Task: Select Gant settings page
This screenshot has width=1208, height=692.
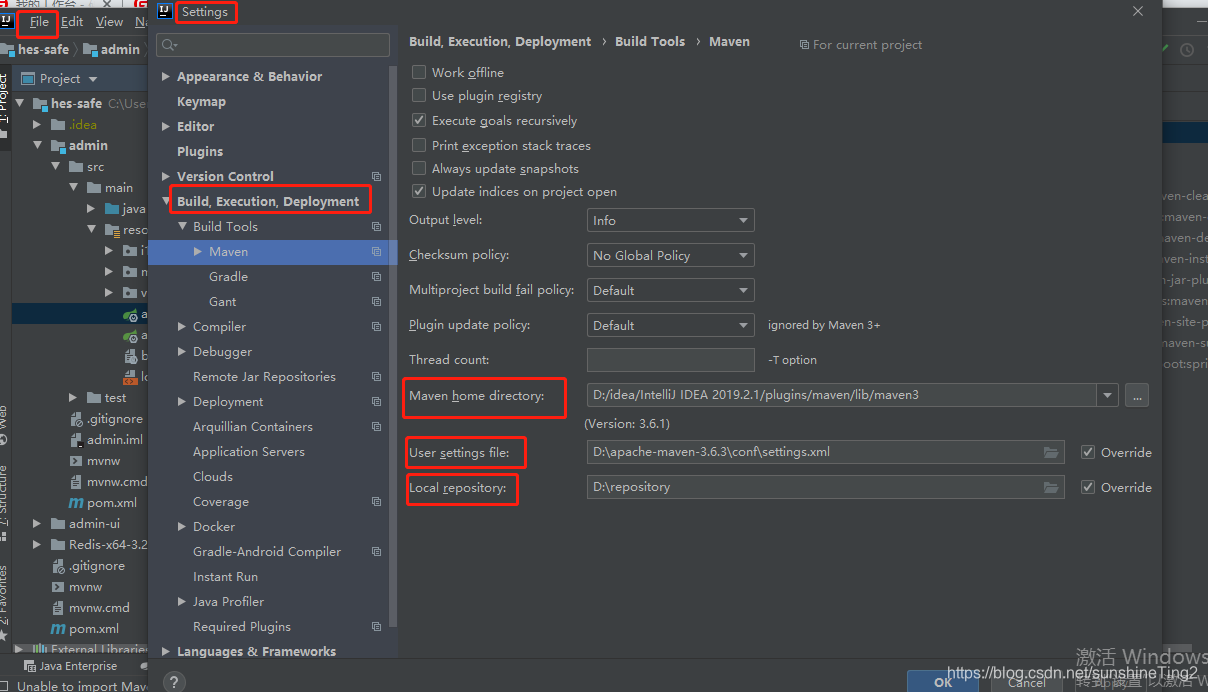Action: click(223, 301)
